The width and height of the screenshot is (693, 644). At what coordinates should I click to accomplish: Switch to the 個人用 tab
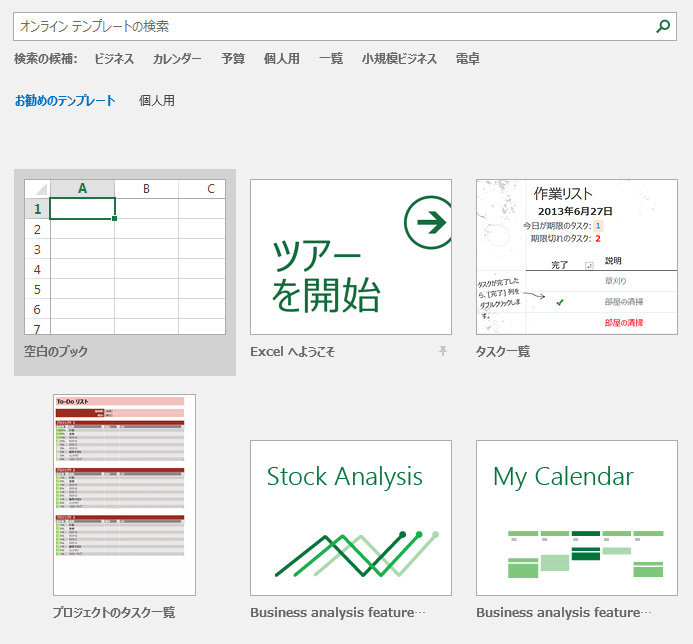pos(156,101)
